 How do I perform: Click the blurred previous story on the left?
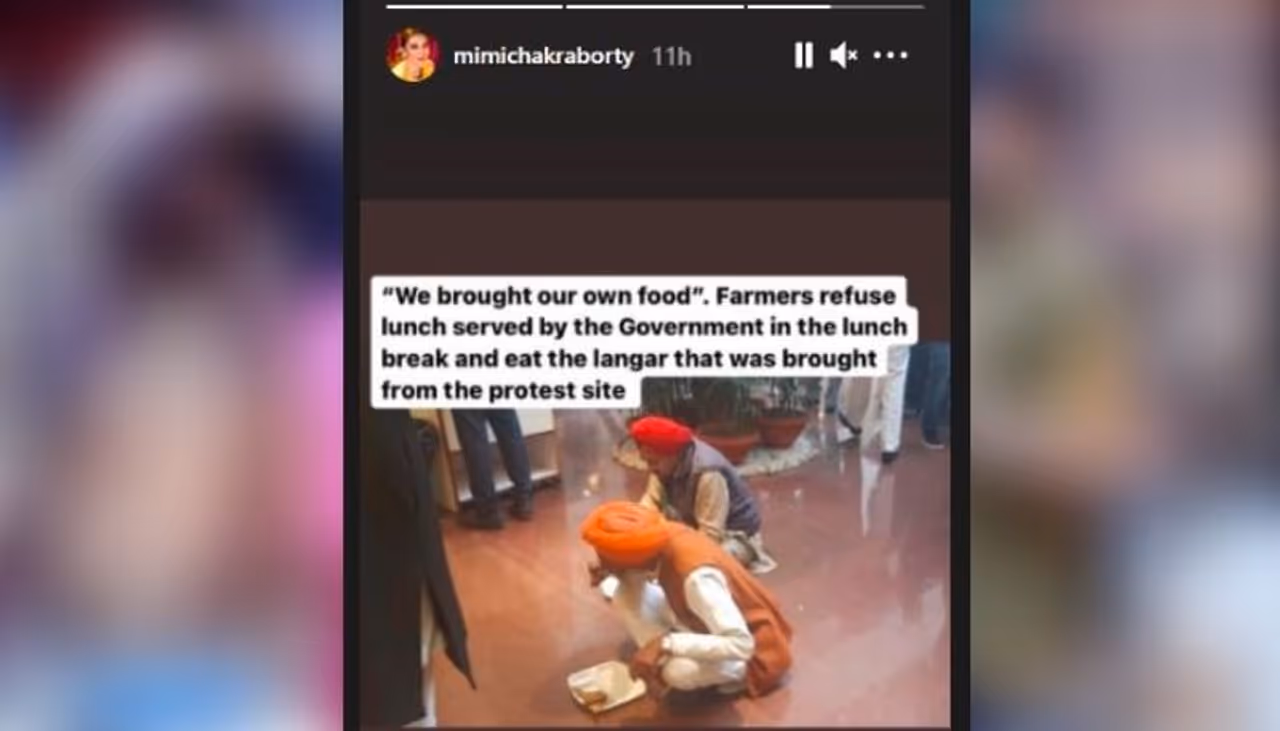171,365
